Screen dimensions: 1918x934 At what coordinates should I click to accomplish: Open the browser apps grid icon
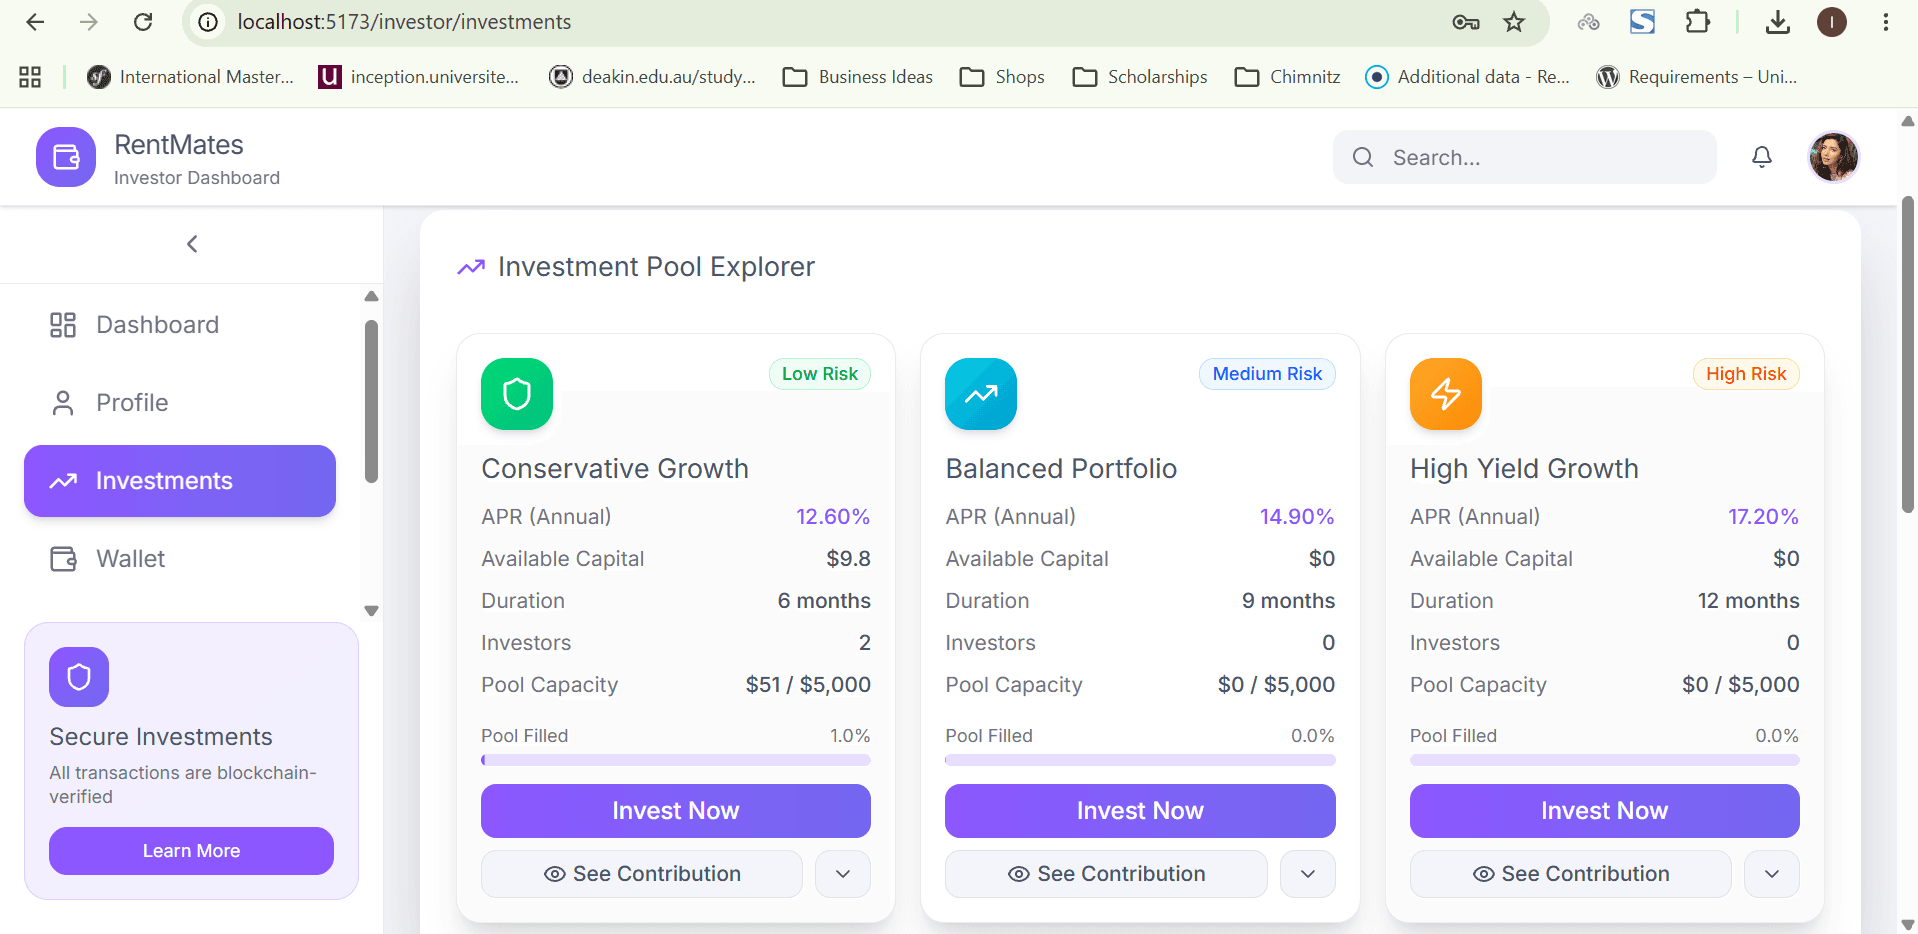coord(30,77)
